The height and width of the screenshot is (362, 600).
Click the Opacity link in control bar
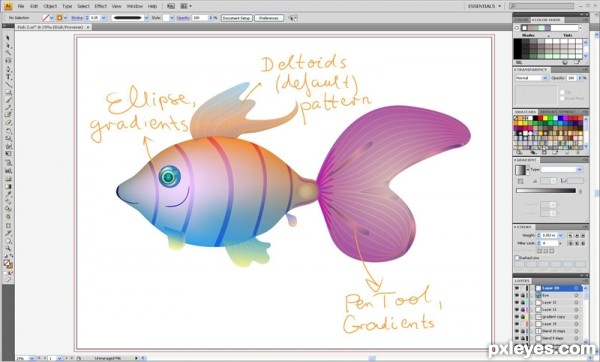click(x=183, y=18)
